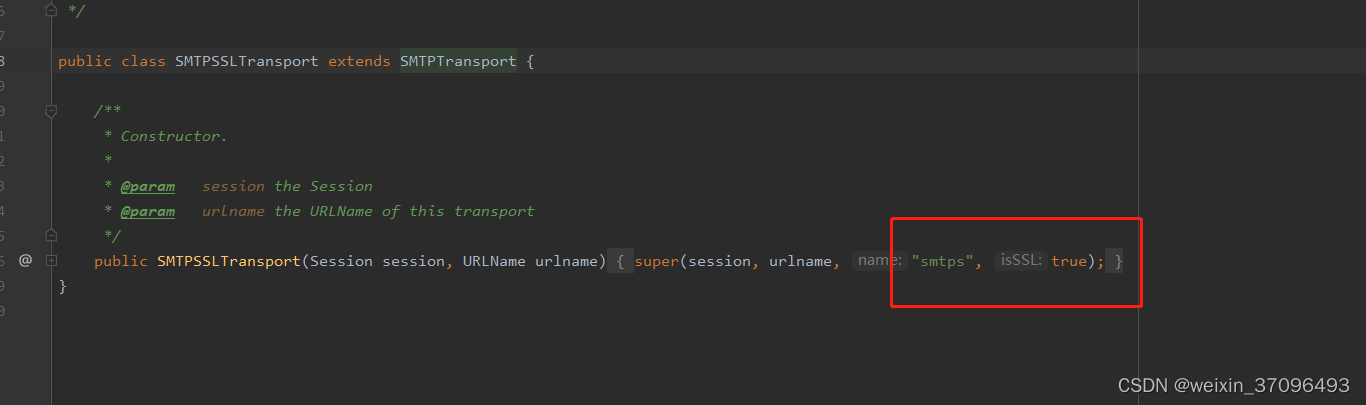This screenshot has width=1366, height=405.
Task: Click the second @param tag for urlname
Action: [147, 211]
